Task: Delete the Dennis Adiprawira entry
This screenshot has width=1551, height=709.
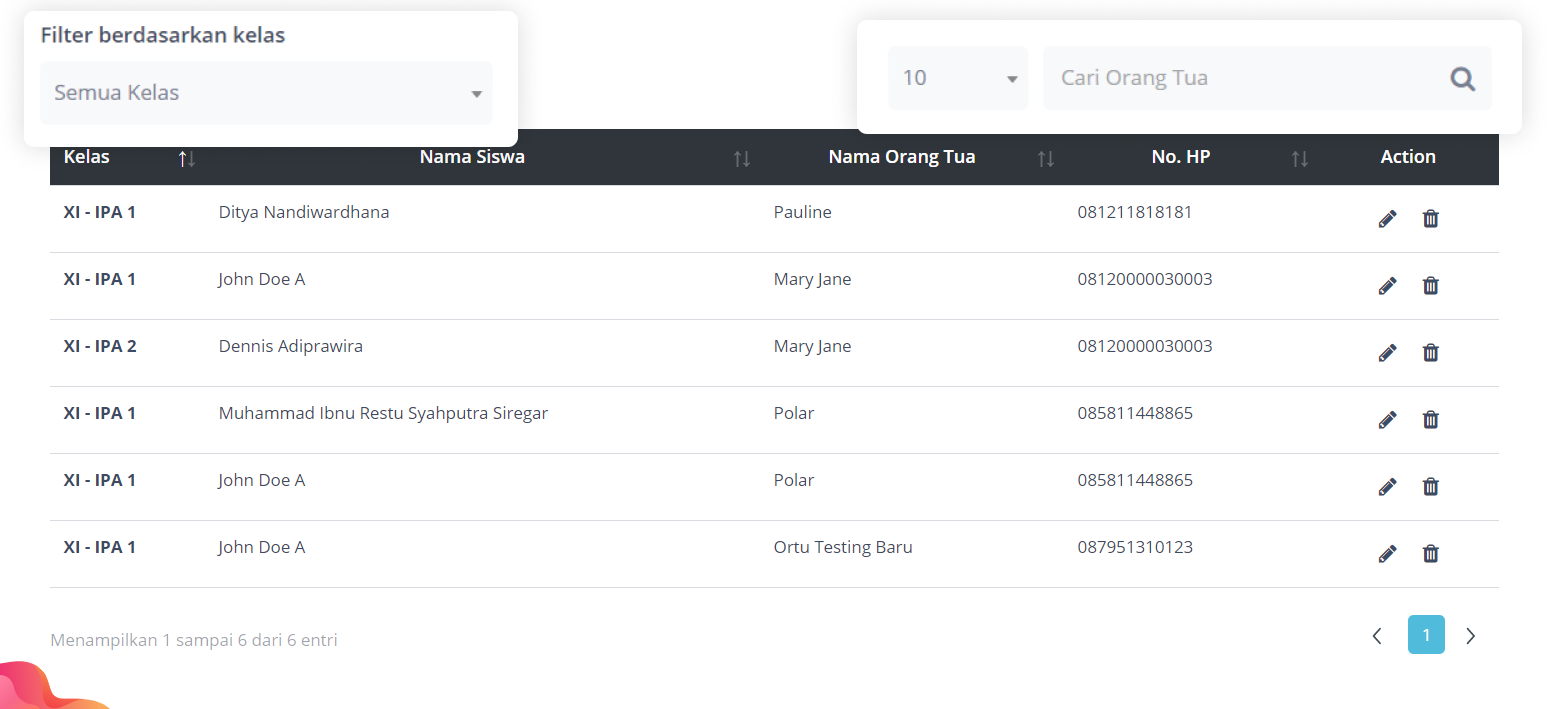Action: tap(1430, 353)
